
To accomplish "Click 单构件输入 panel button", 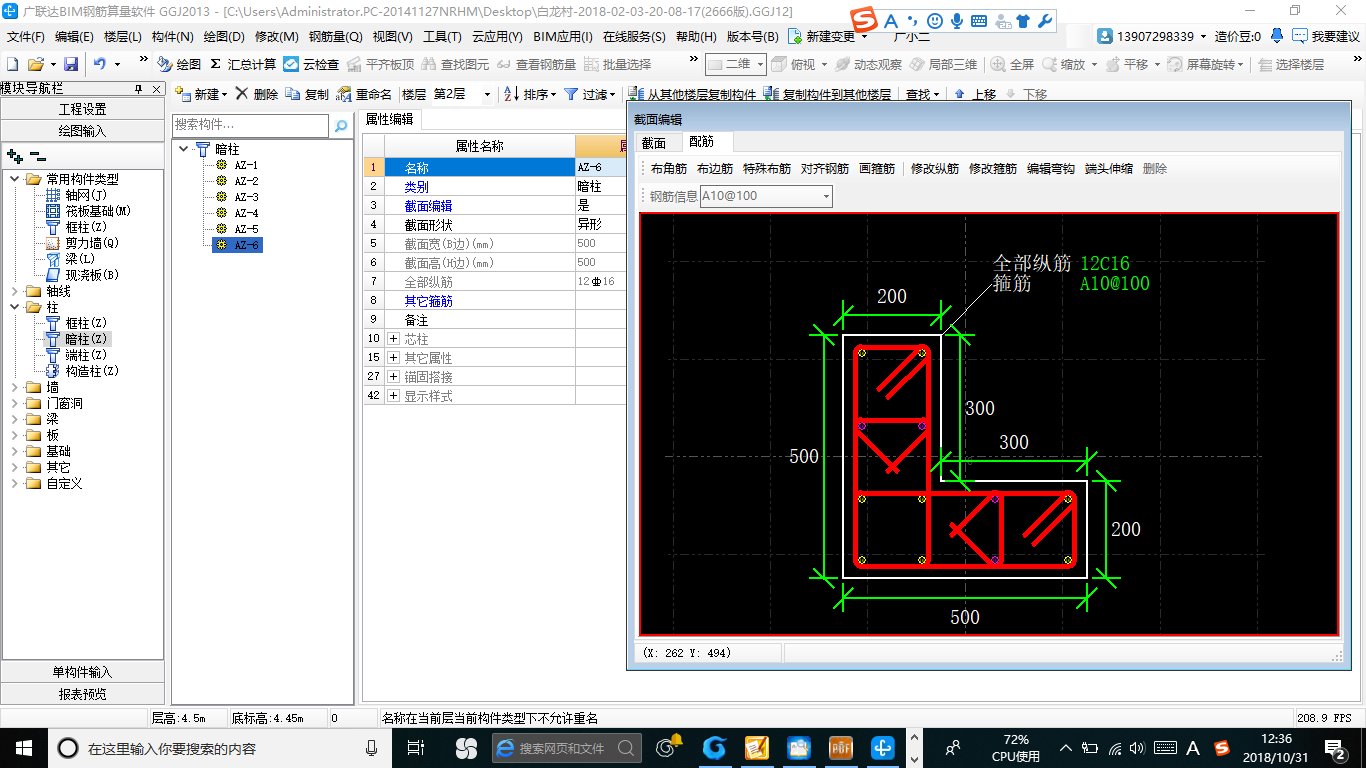I will (83, 672).
